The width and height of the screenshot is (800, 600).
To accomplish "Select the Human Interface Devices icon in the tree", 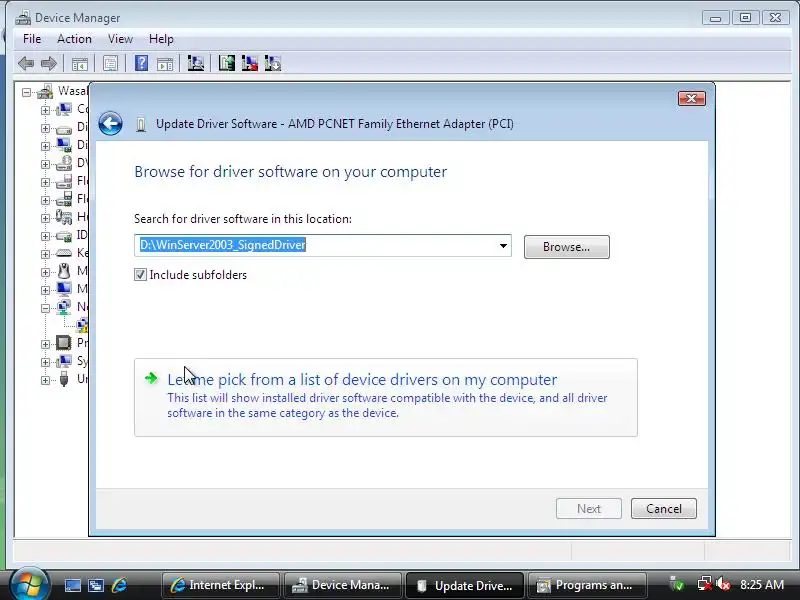I will [x=64, y=217].
